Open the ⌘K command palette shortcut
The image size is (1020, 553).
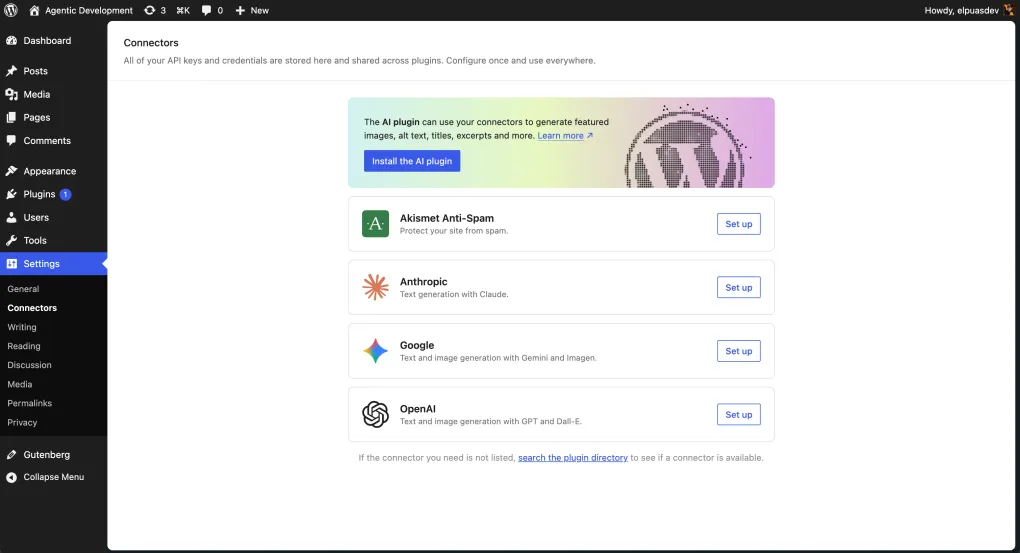tap(183, 10)
